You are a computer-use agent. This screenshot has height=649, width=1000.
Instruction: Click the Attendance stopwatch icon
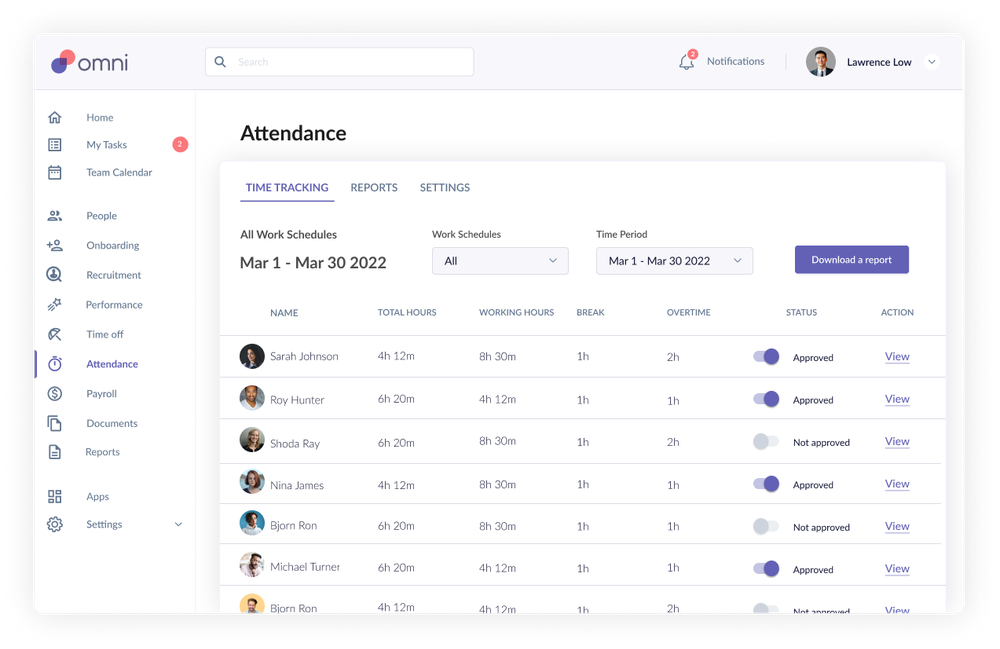click(x=55, y=363)
